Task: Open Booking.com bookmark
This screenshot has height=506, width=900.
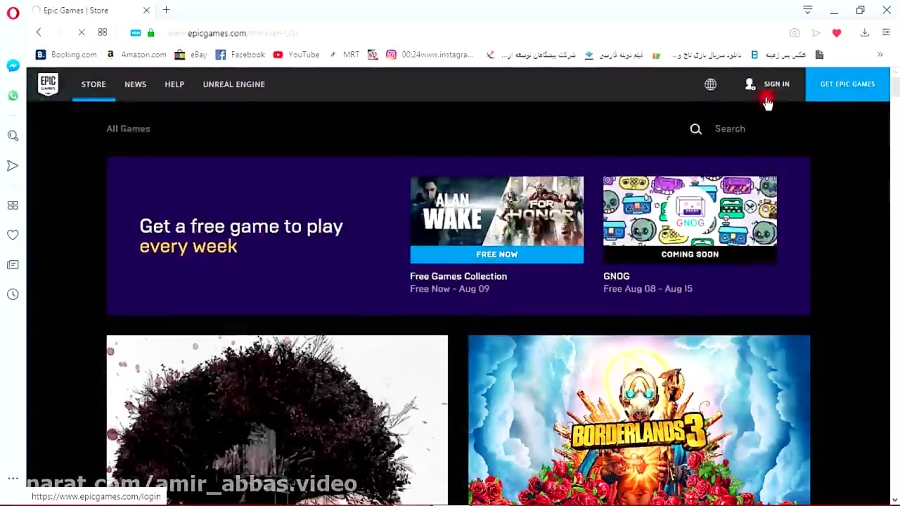Action: [67, 55]
